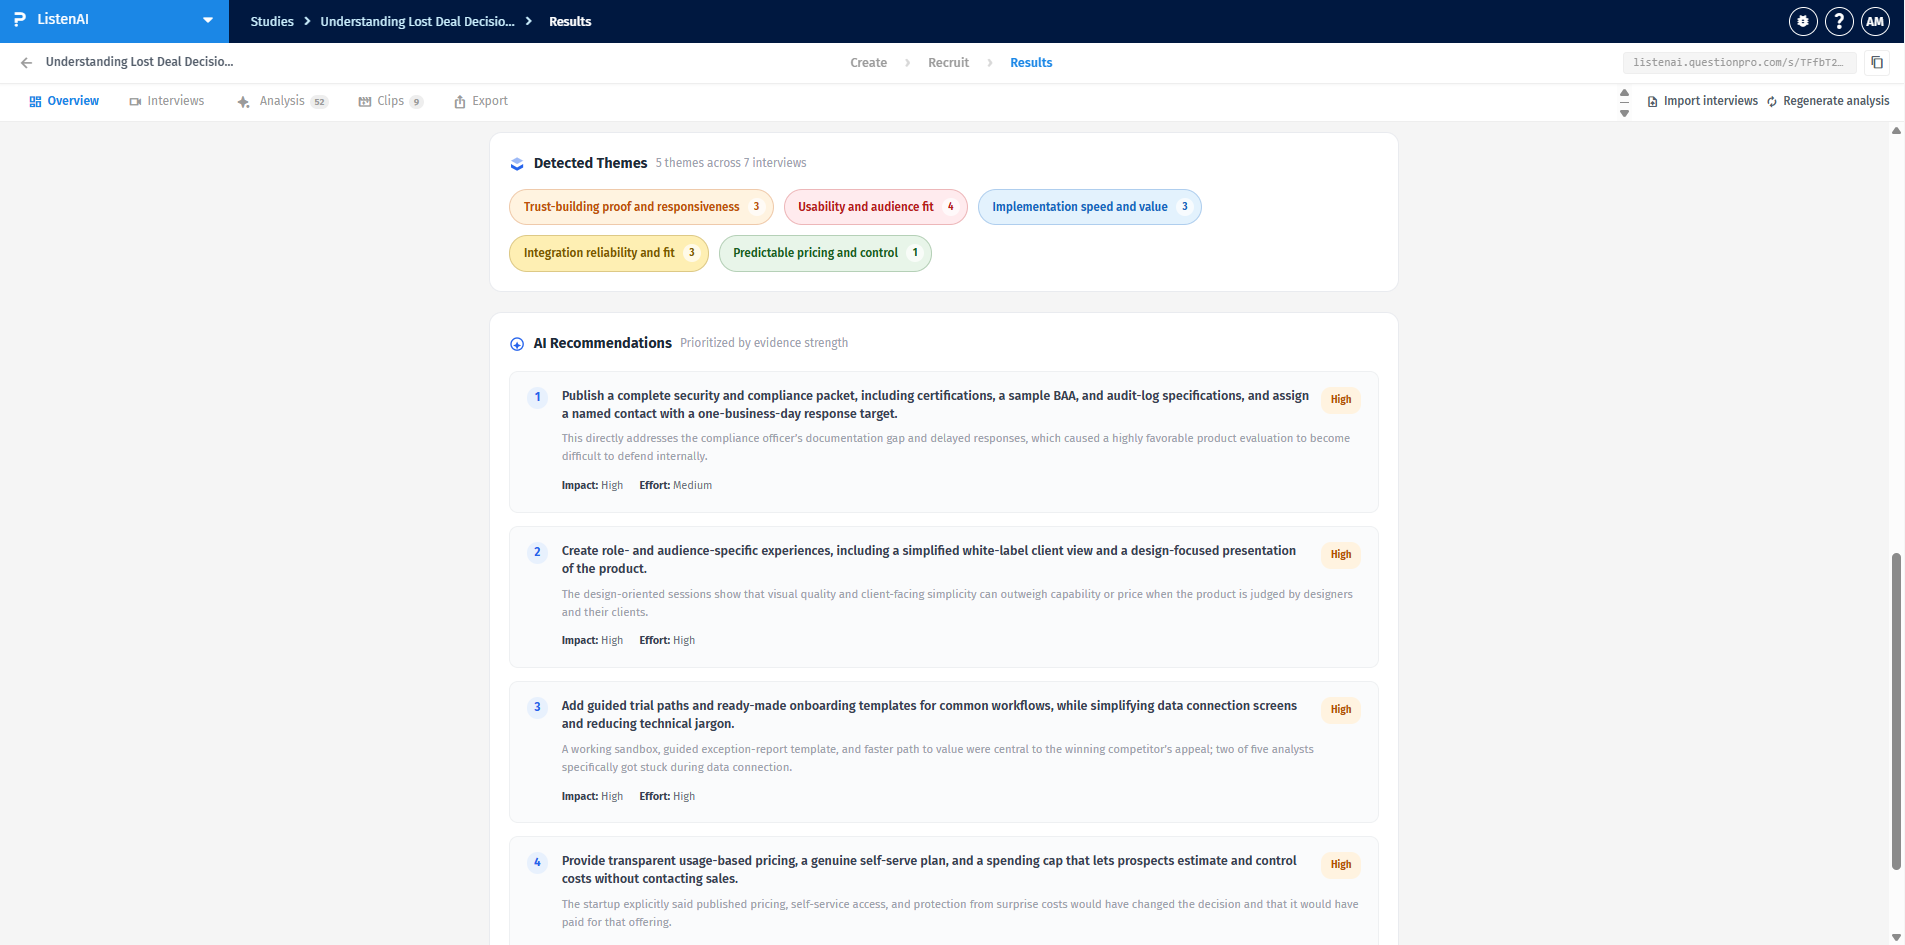Image resolution: width=1905 pixels, height=945 pixels.
Task: Open recommendation 4 about transparent usage-based pricing
Action: coord(943,890)
